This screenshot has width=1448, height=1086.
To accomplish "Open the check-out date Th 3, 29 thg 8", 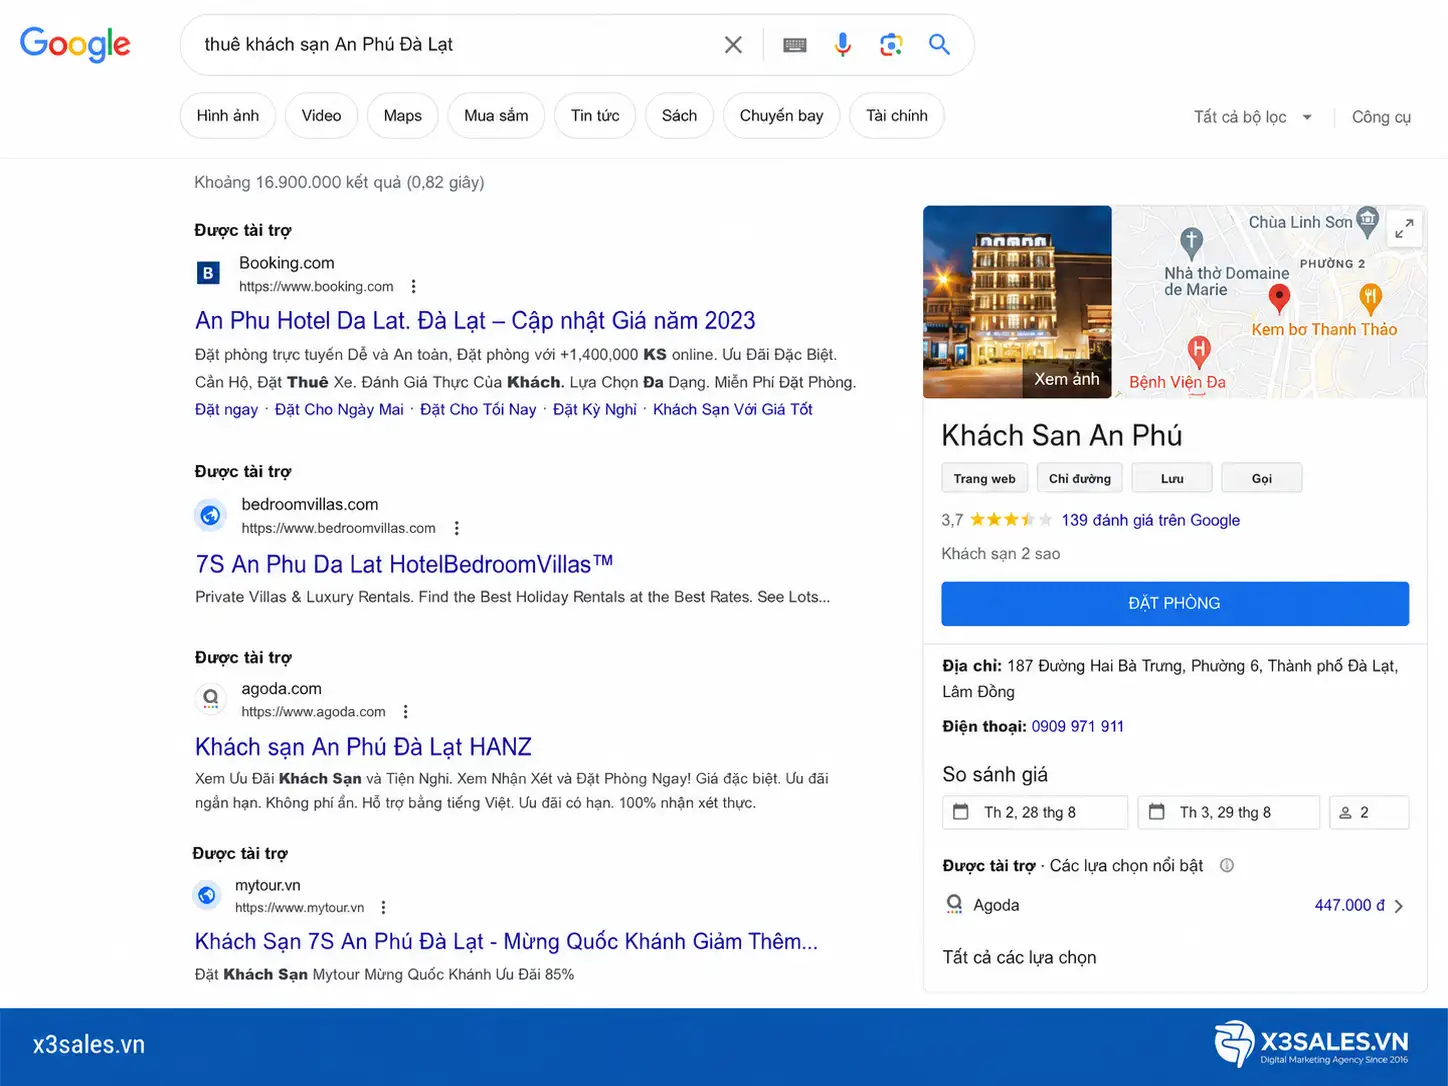I will (1229, 813).
